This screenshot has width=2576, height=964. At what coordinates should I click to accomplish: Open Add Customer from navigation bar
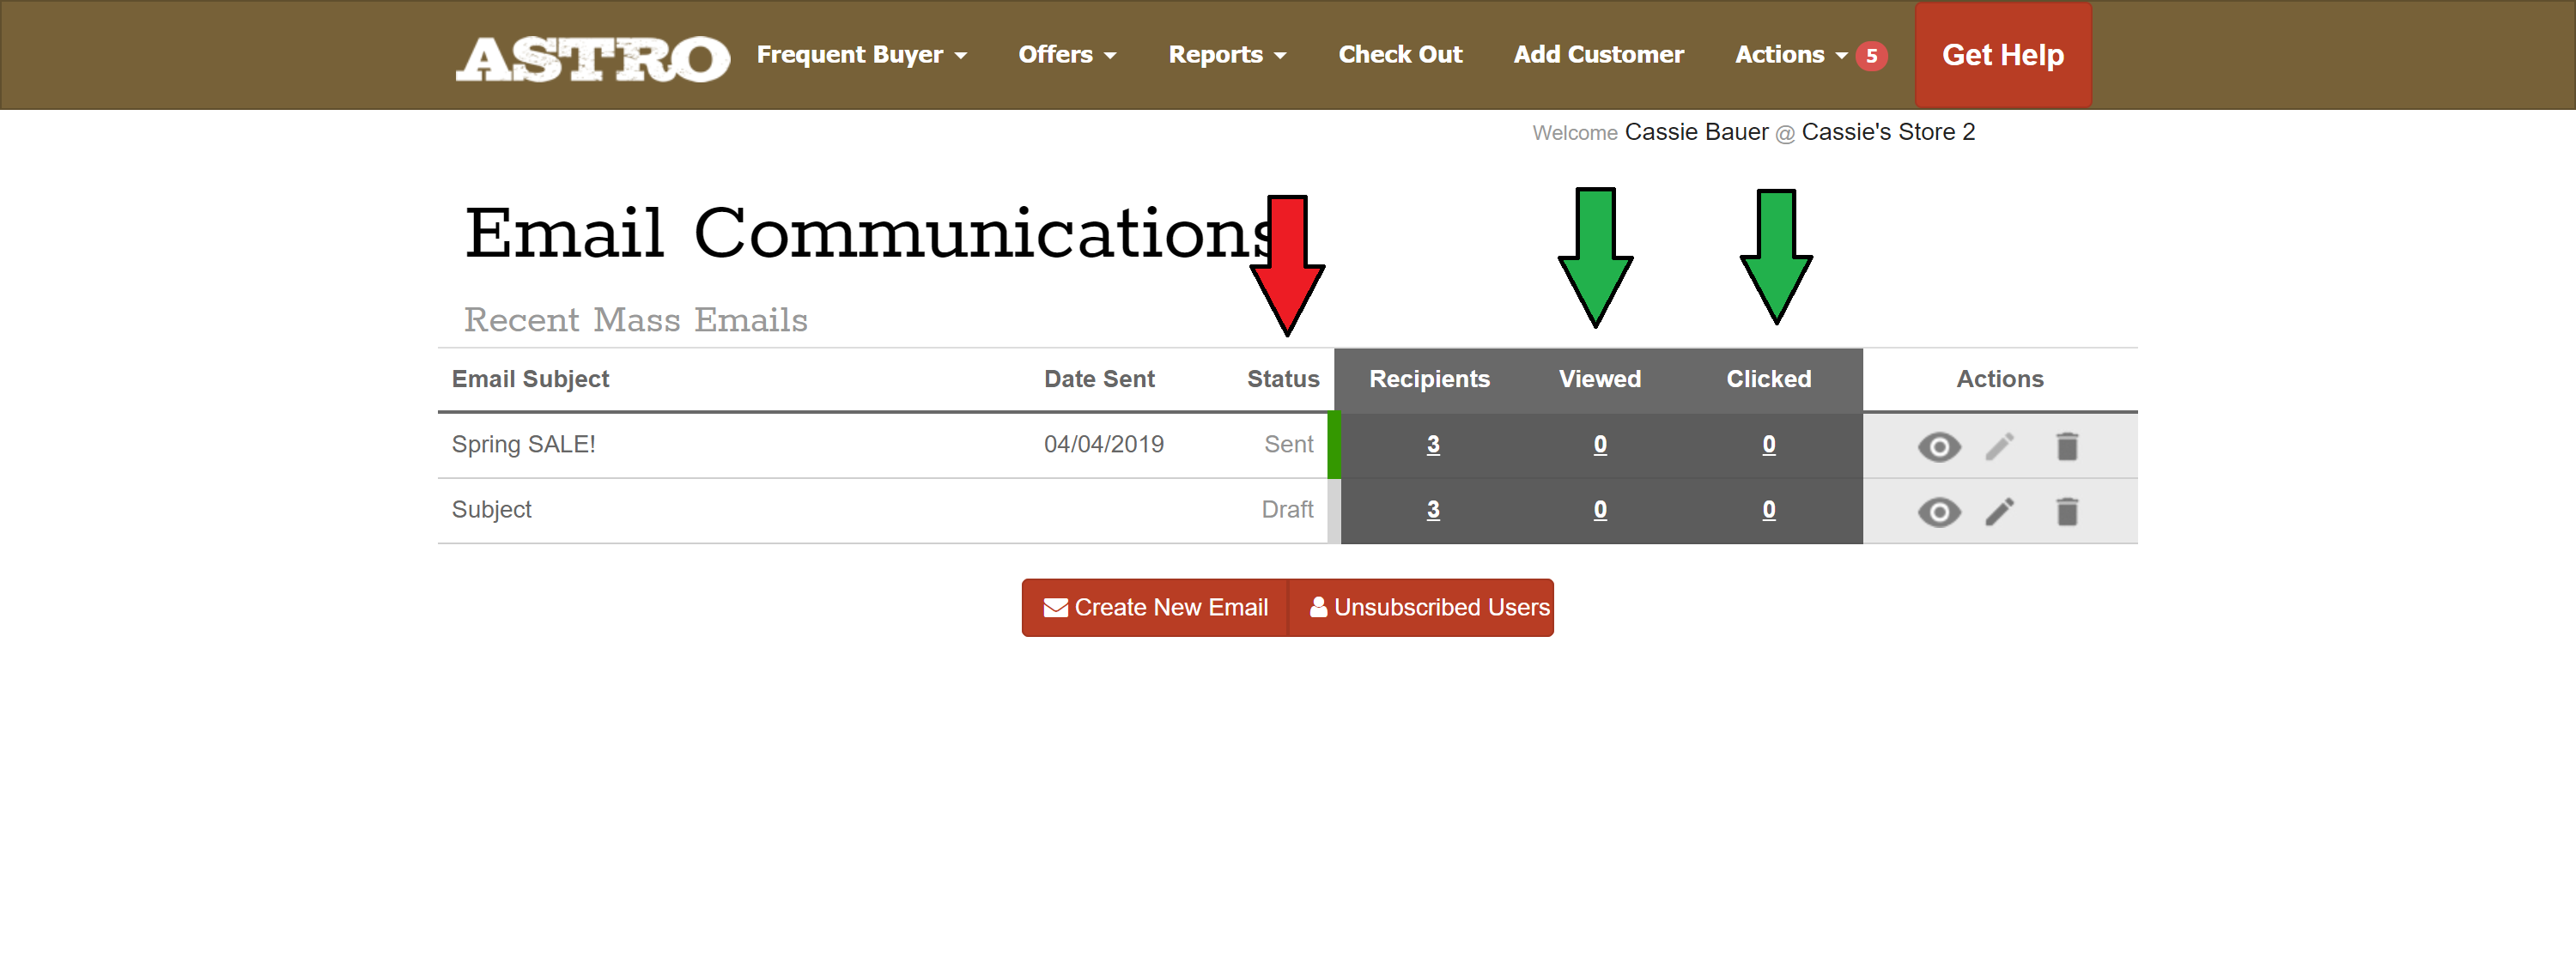pos(1597,55)
